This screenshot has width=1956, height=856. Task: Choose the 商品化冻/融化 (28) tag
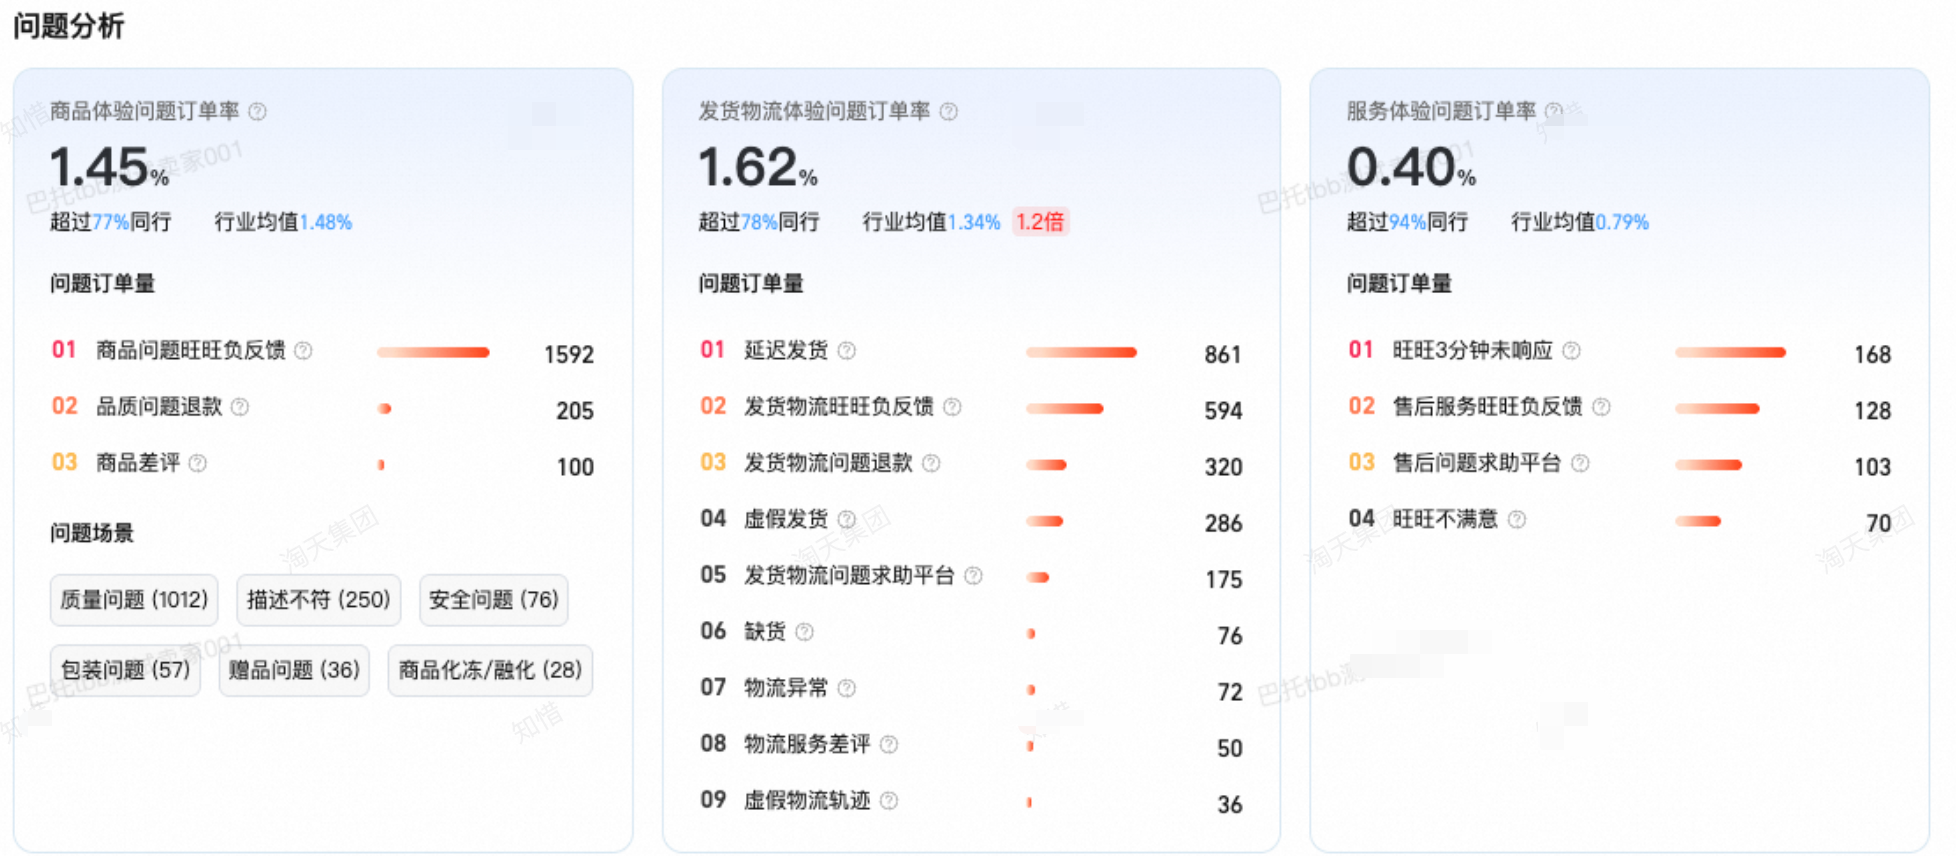point(491,670)
